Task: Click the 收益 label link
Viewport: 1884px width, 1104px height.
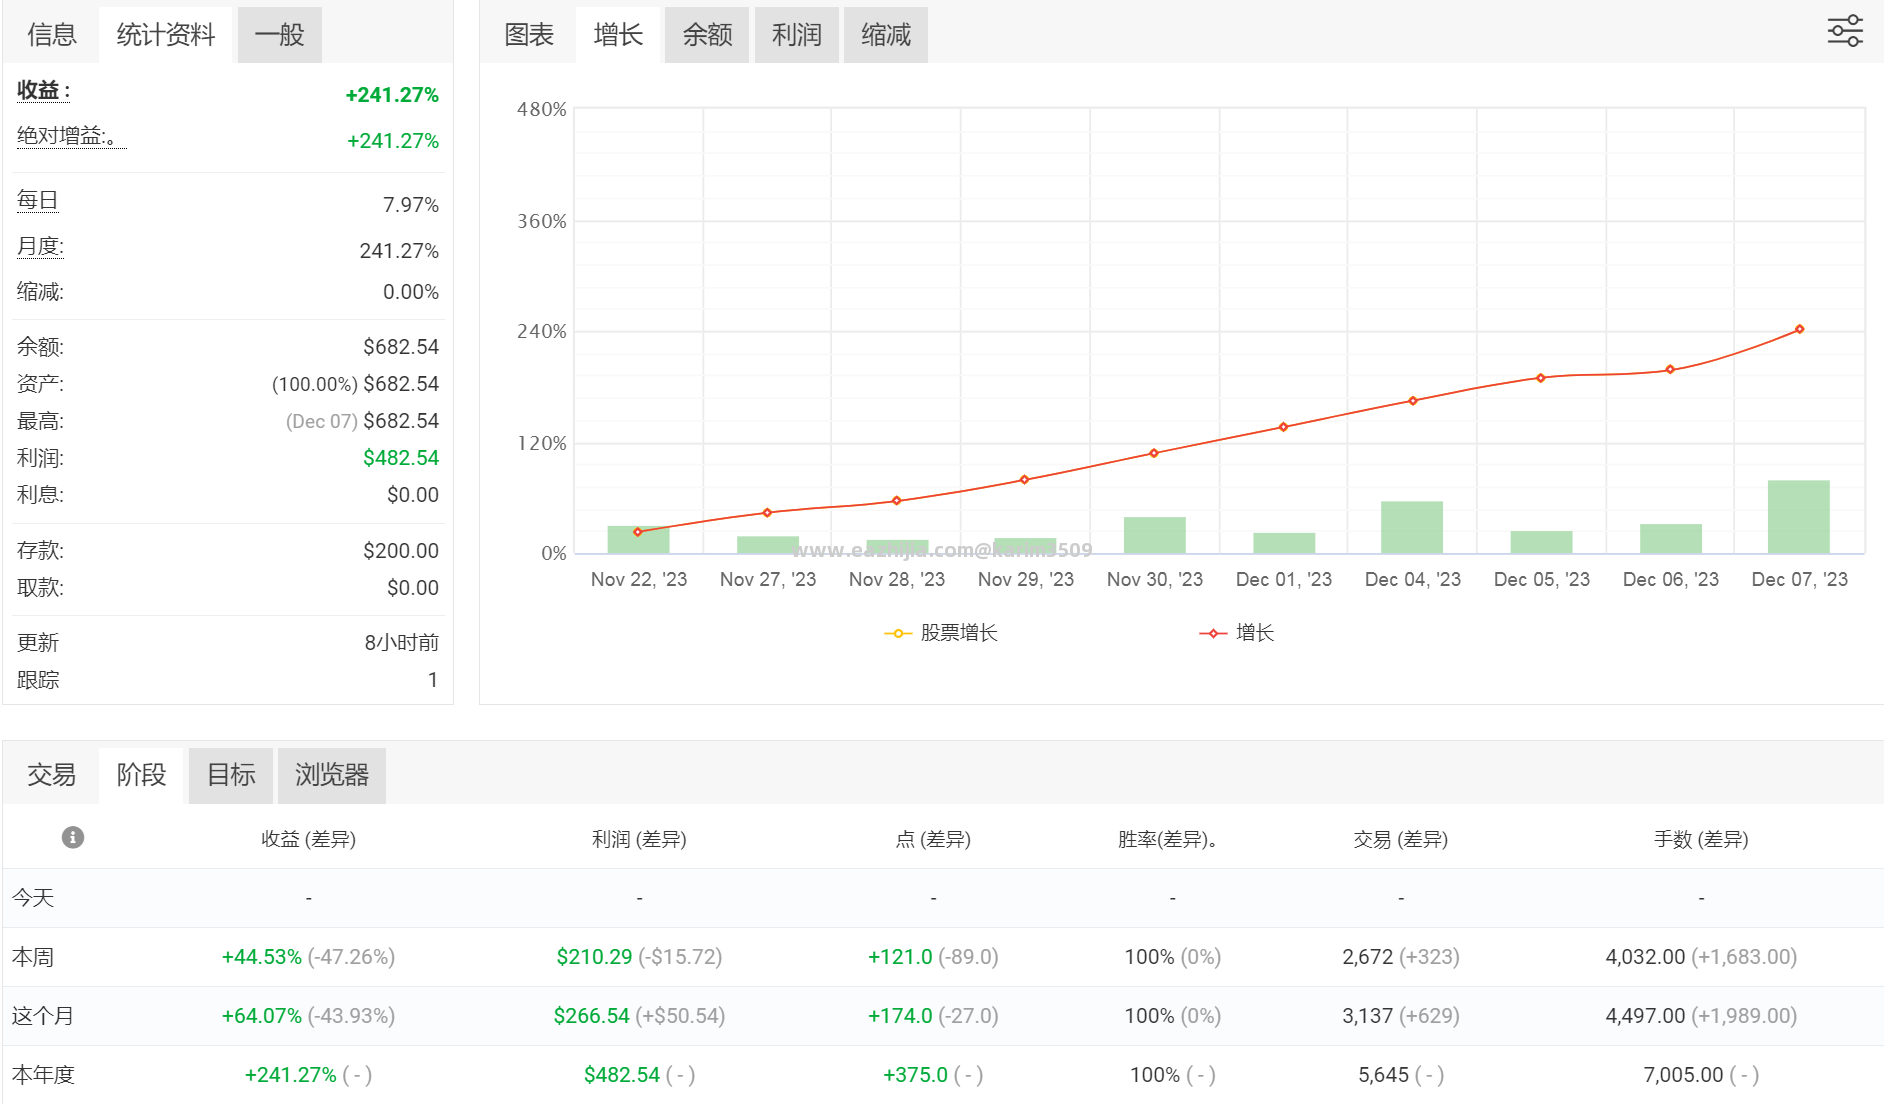Action: pos(43,90)
